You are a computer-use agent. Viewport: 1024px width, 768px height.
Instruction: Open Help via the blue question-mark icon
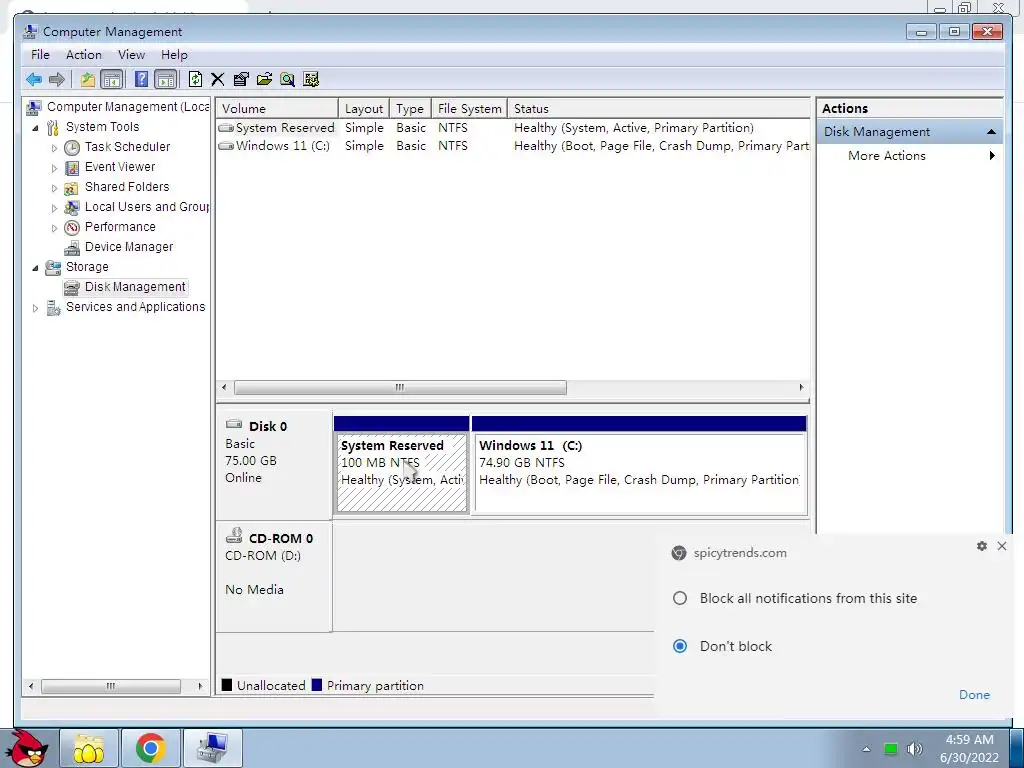[x=141, y=80]
